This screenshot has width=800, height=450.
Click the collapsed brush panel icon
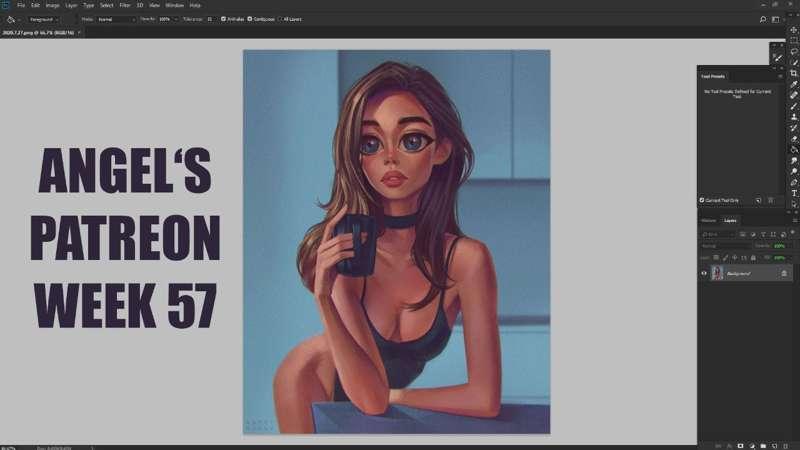(777, 58)
